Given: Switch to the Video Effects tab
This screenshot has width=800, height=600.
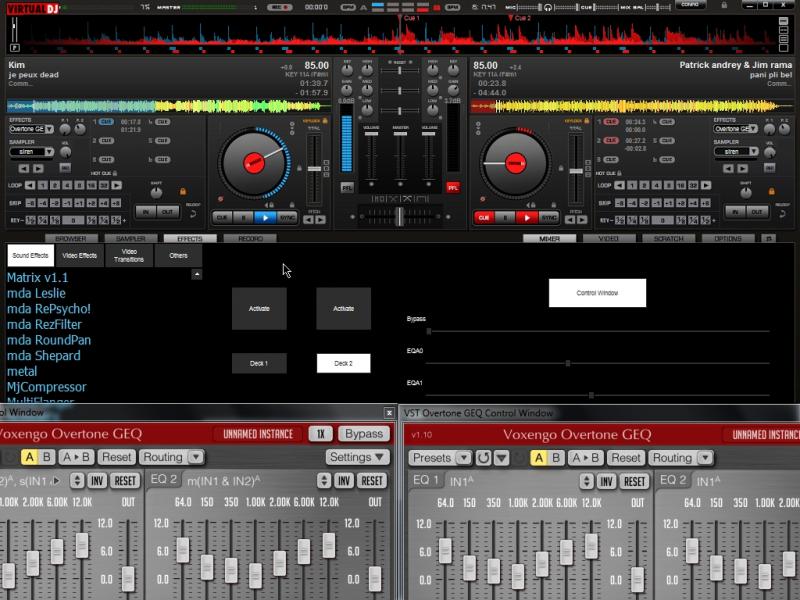Looking at the screenshot, I should point(80,256).
